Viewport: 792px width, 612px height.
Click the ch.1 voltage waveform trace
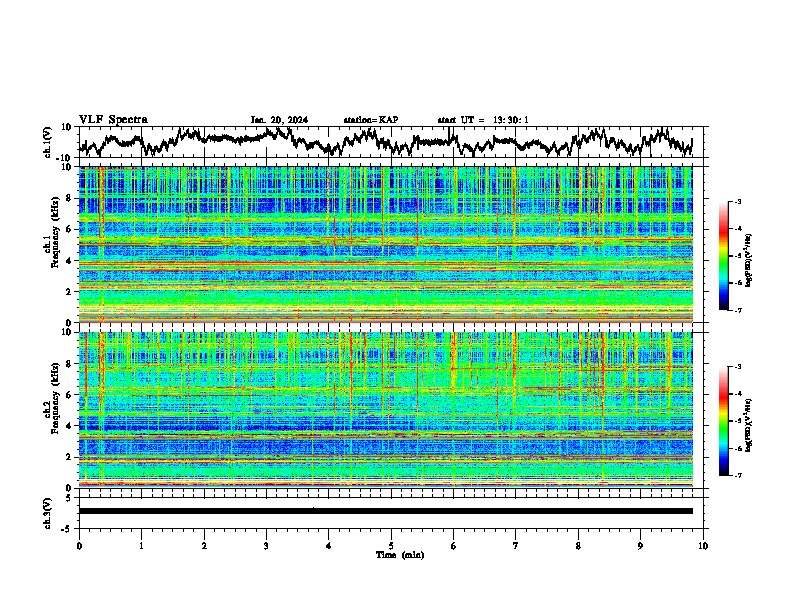(385, 141)
